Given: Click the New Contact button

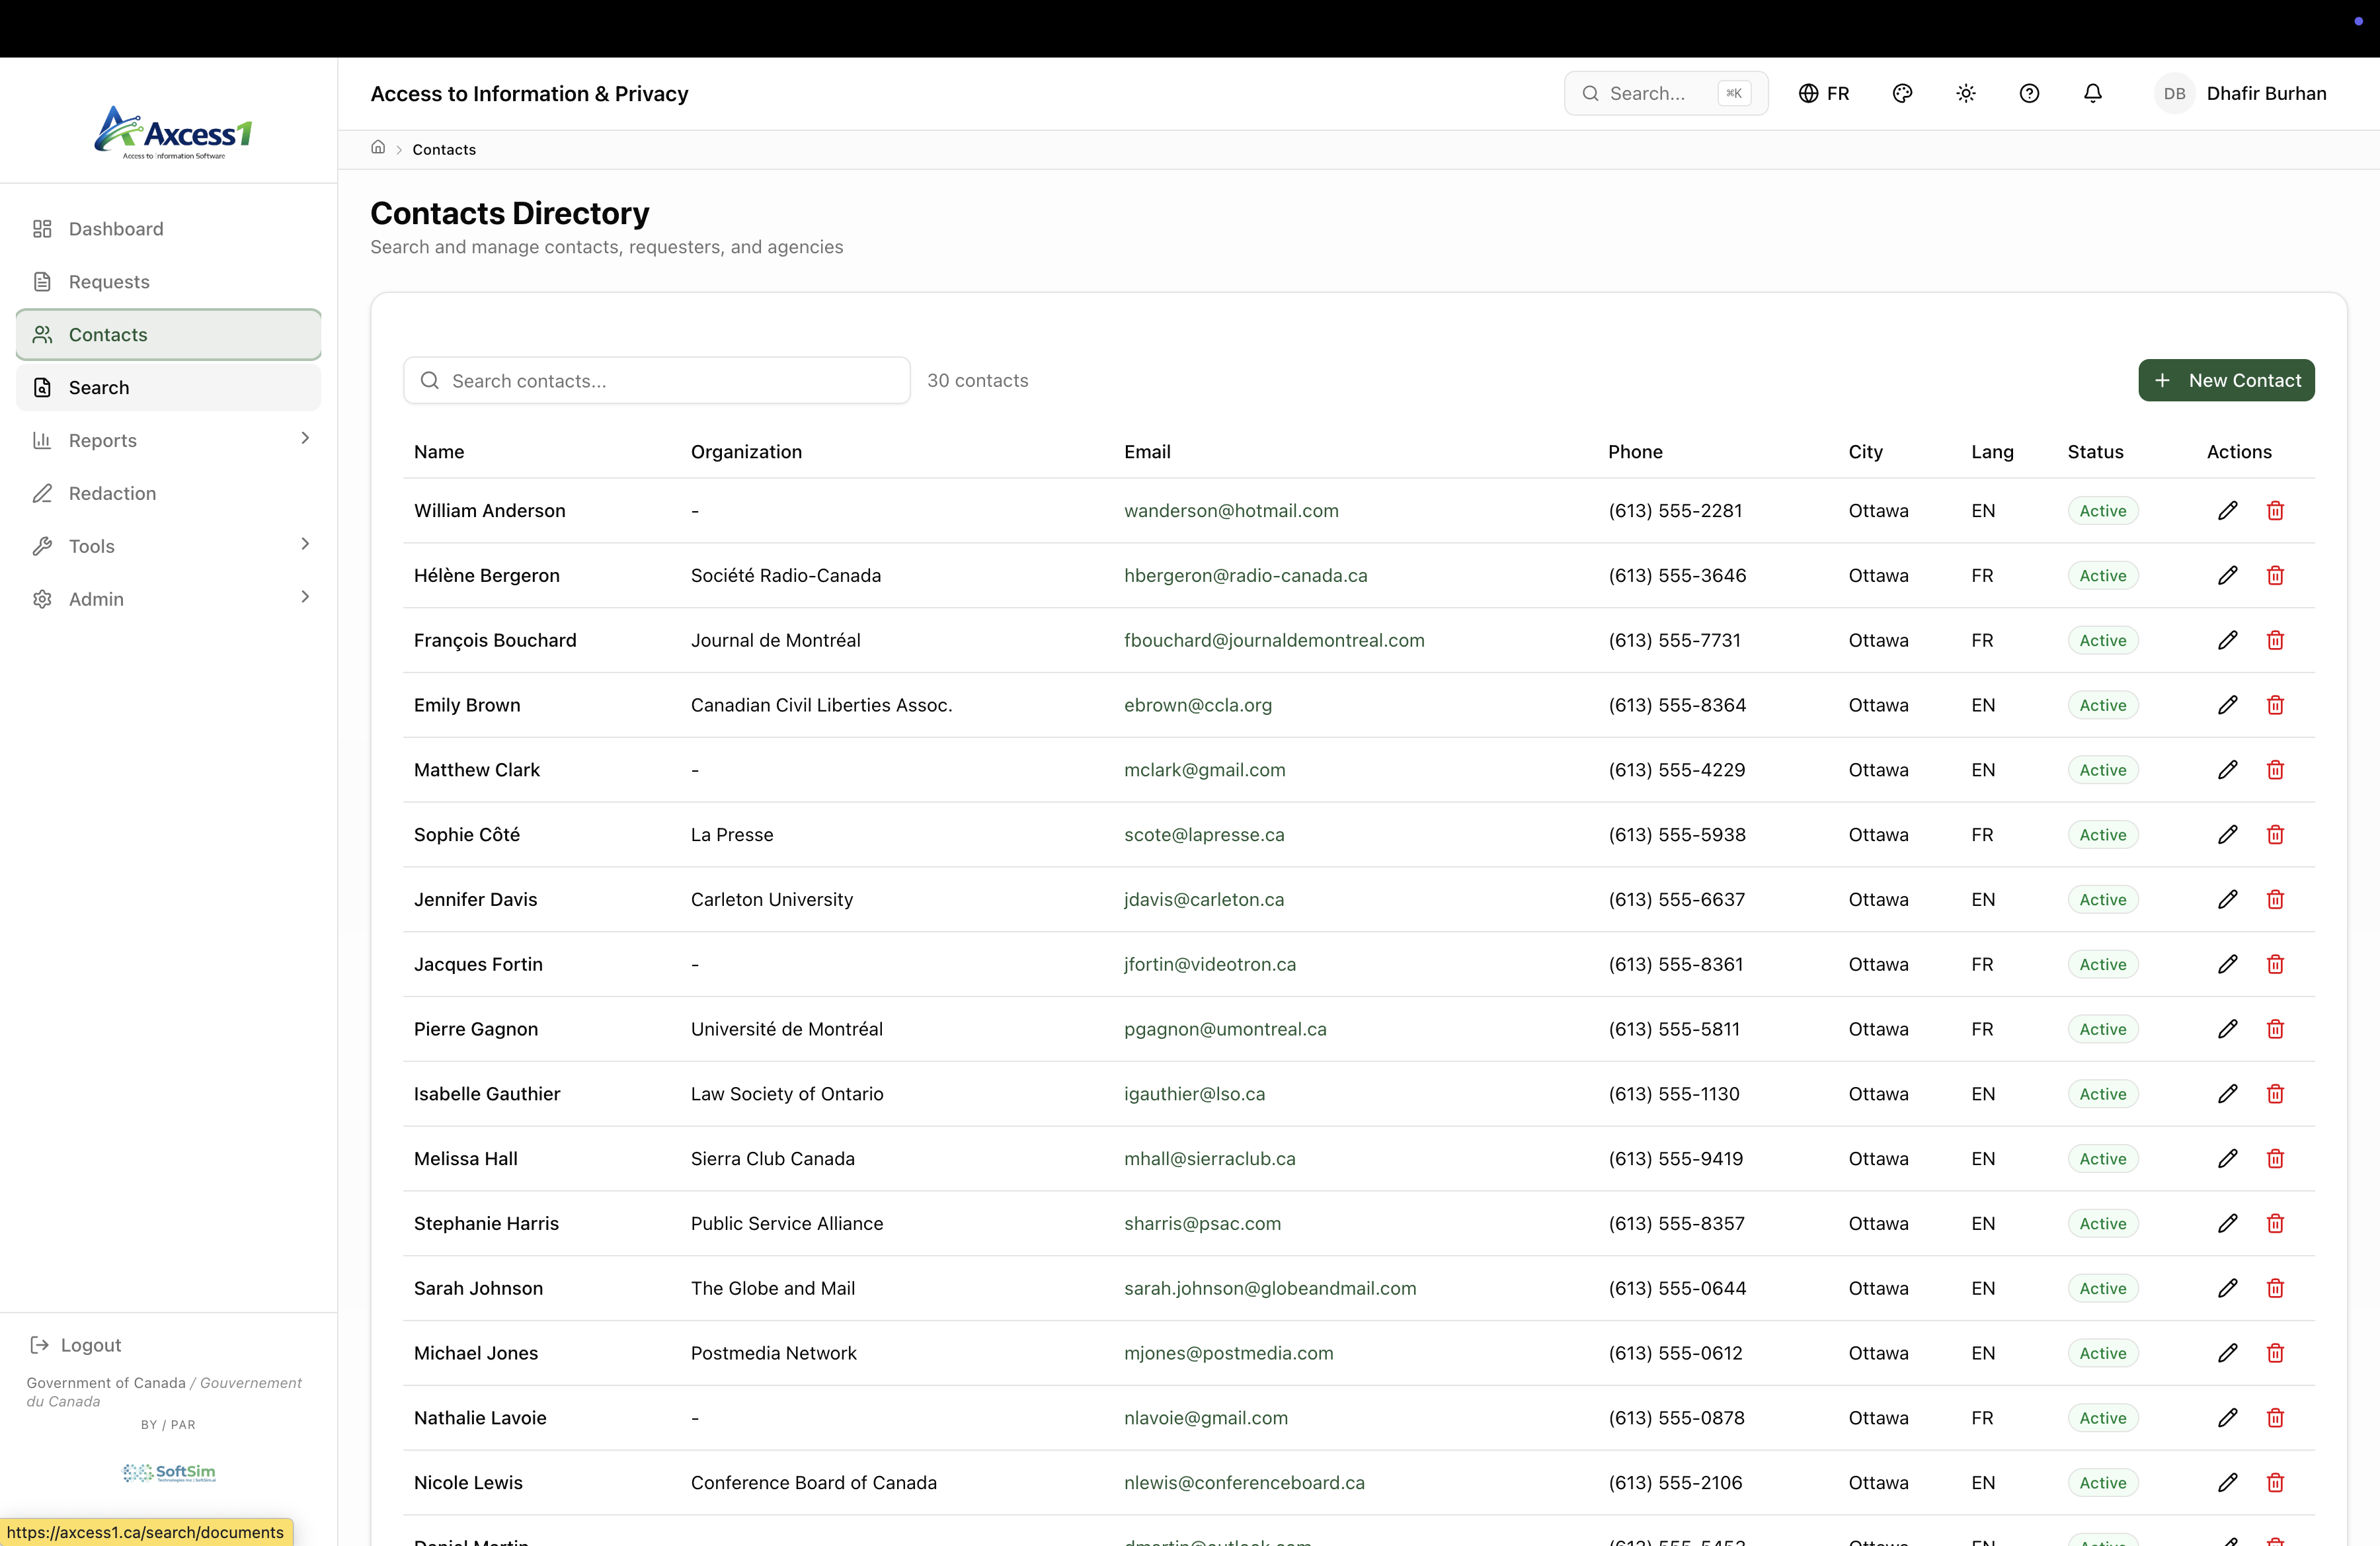Looking at the screenshot, I should pyautogui.click(x=2226, y=380).
